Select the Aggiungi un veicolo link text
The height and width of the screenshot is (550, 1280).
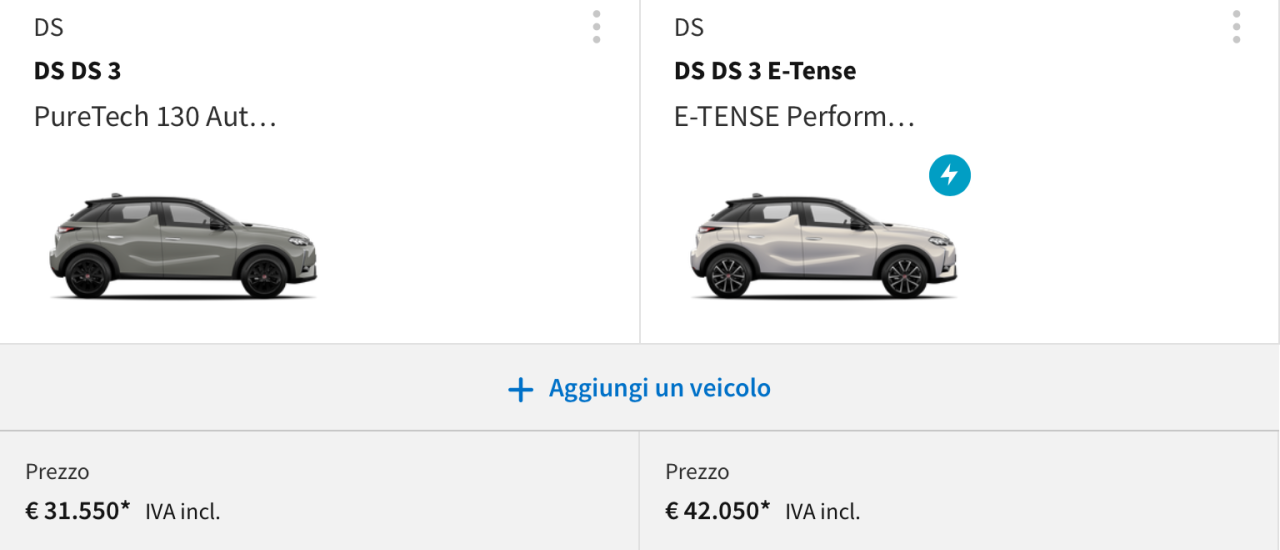point(660,388)
